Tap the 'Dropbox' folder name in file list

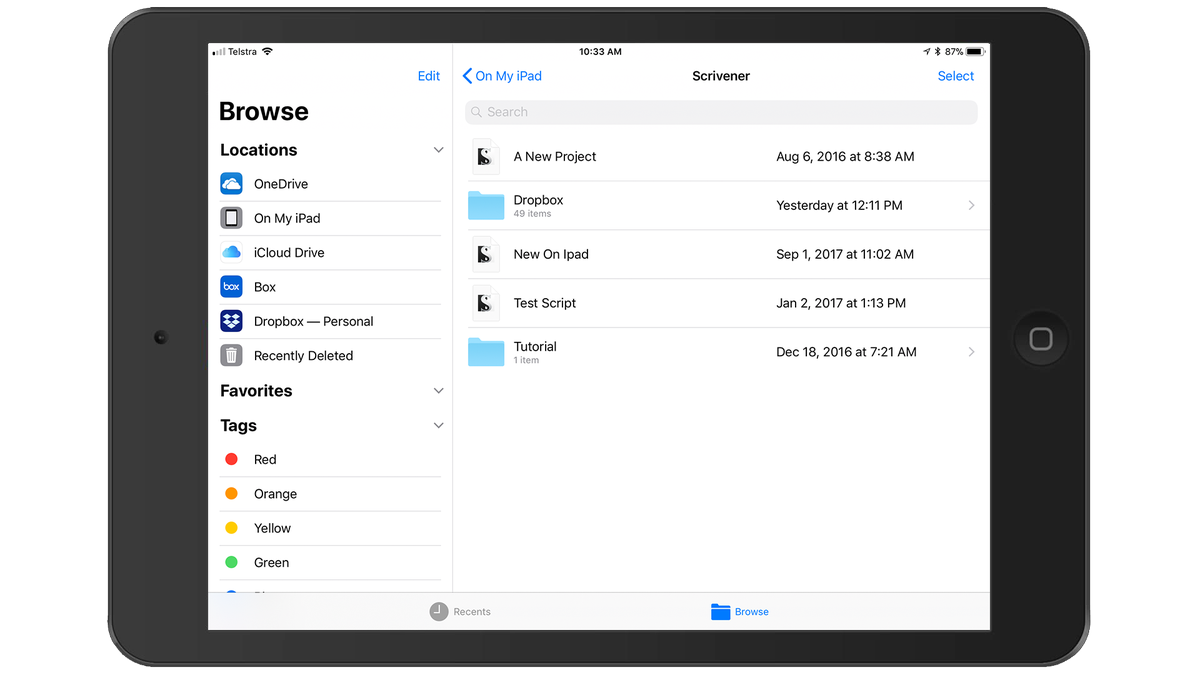539,200
